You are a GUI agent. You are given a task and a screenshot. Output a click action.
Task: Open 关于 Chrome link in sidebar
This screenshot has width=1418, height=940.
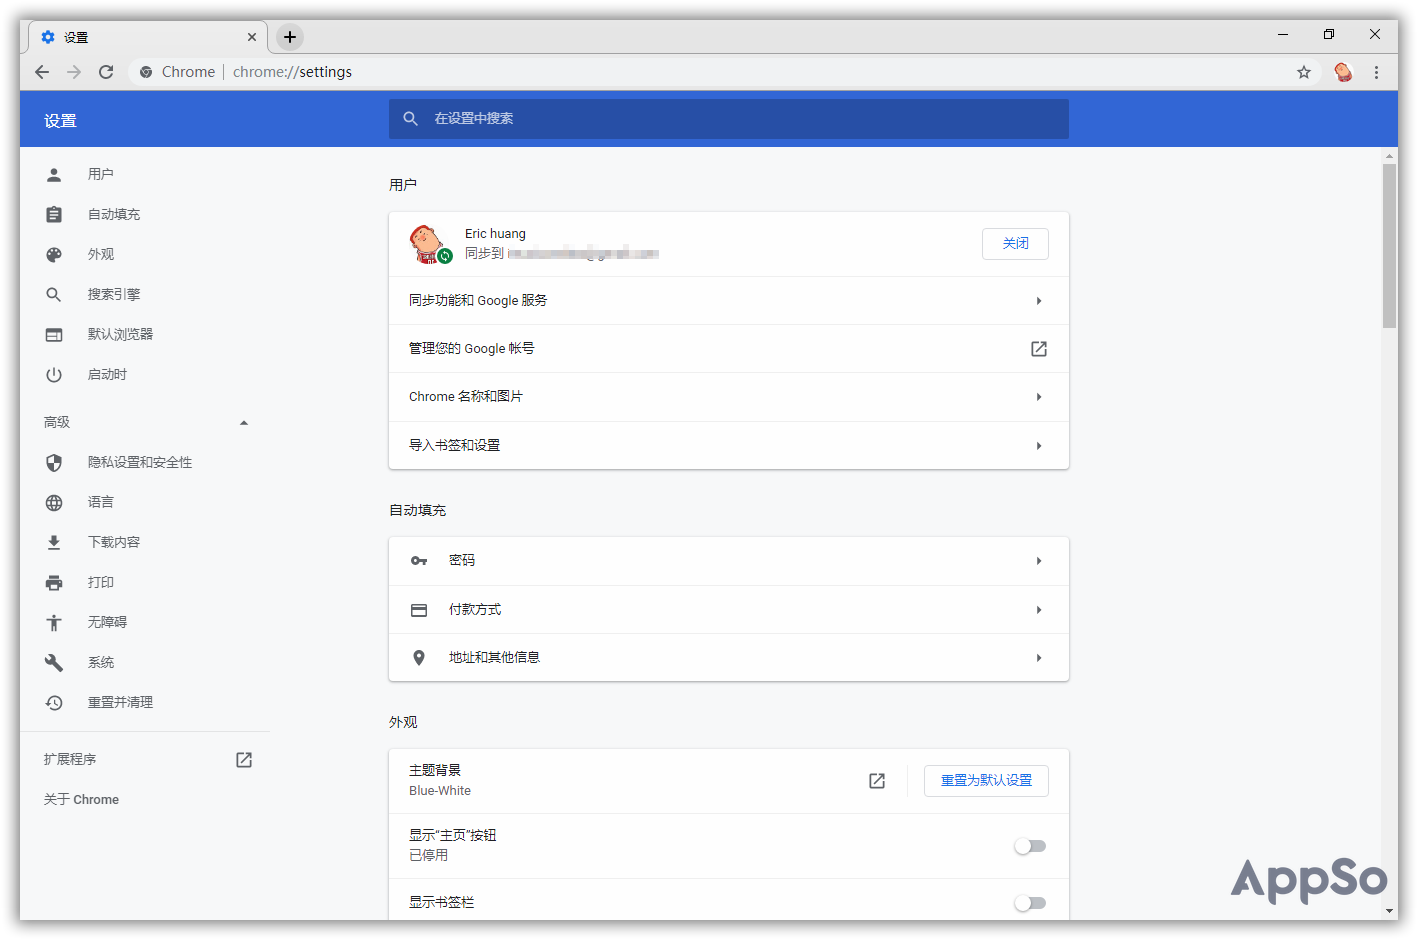point(81,800)
